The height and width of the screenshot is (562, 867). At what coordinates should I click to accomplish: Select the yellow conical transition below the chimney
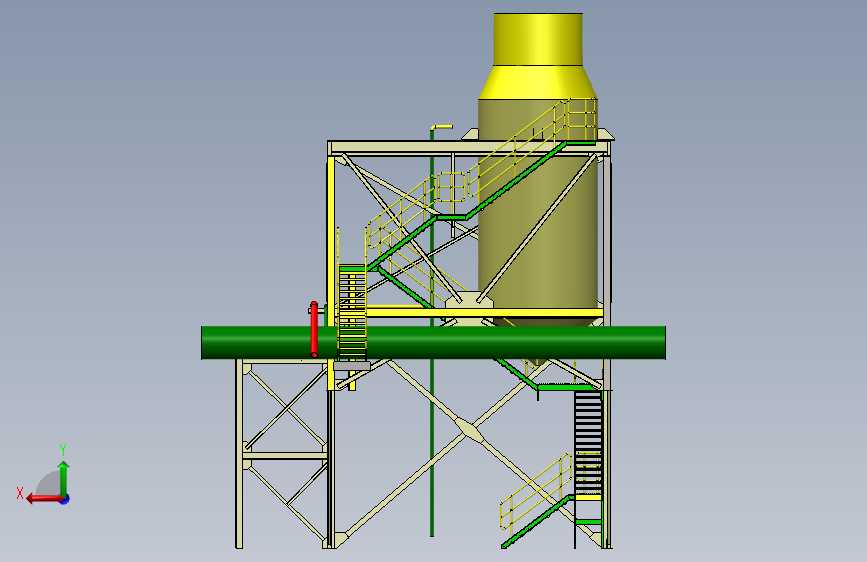(537, 82)
